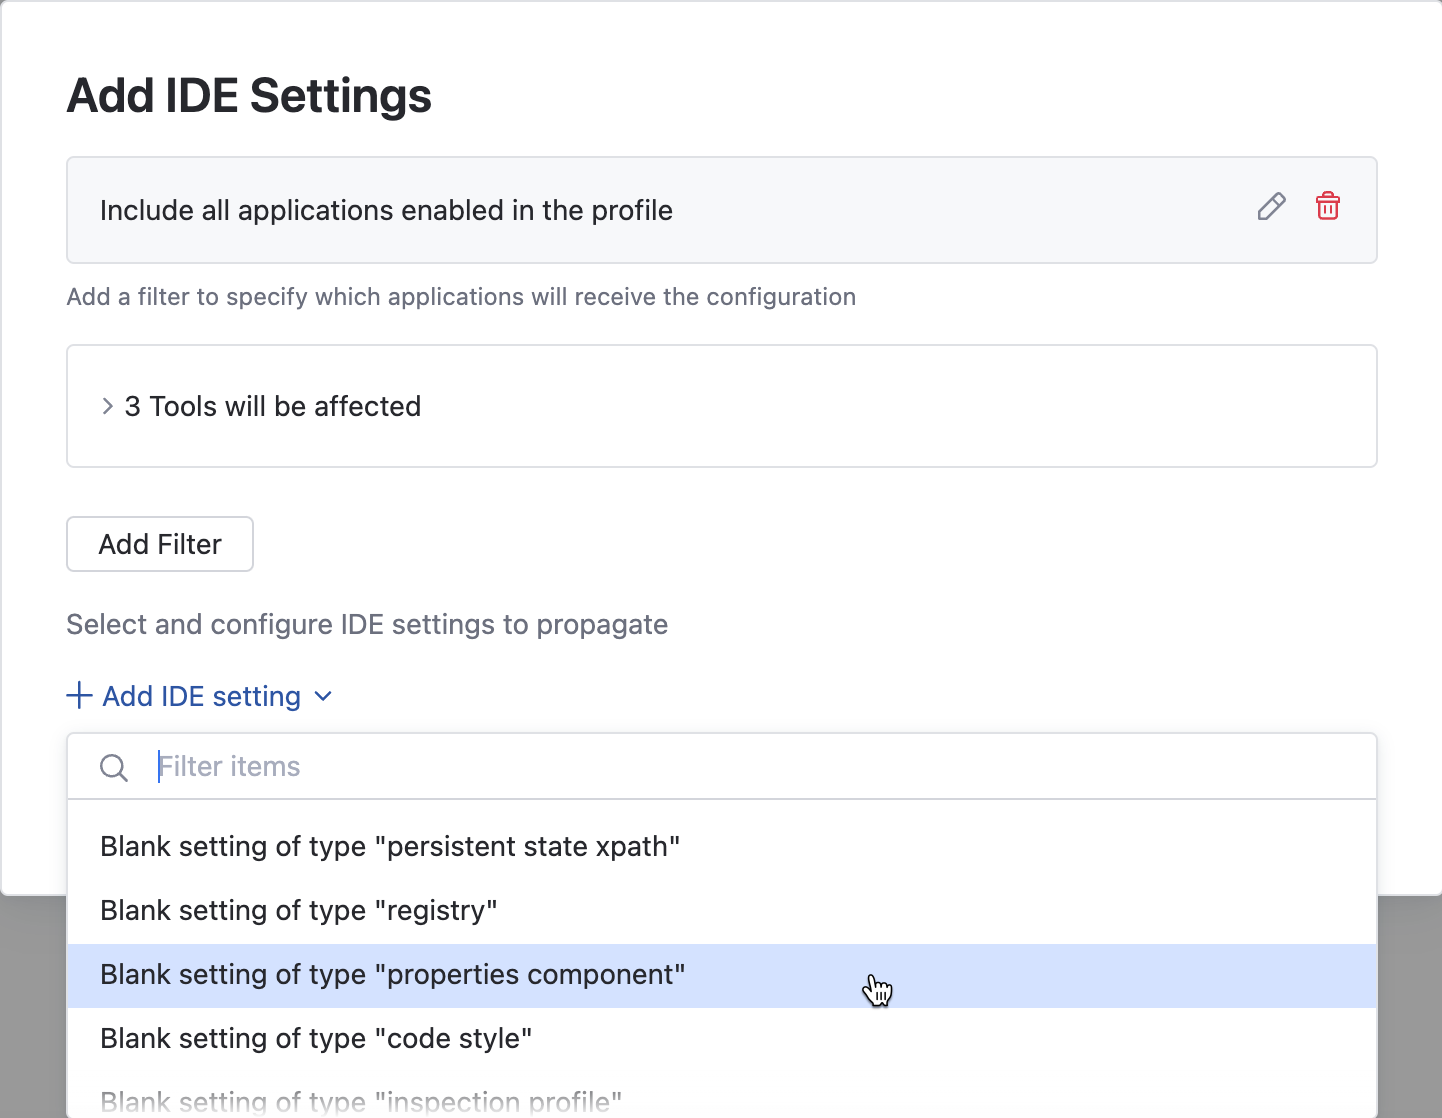
Task: Click the plus icon next to Add IDE setting
Action: pos(78,695)
